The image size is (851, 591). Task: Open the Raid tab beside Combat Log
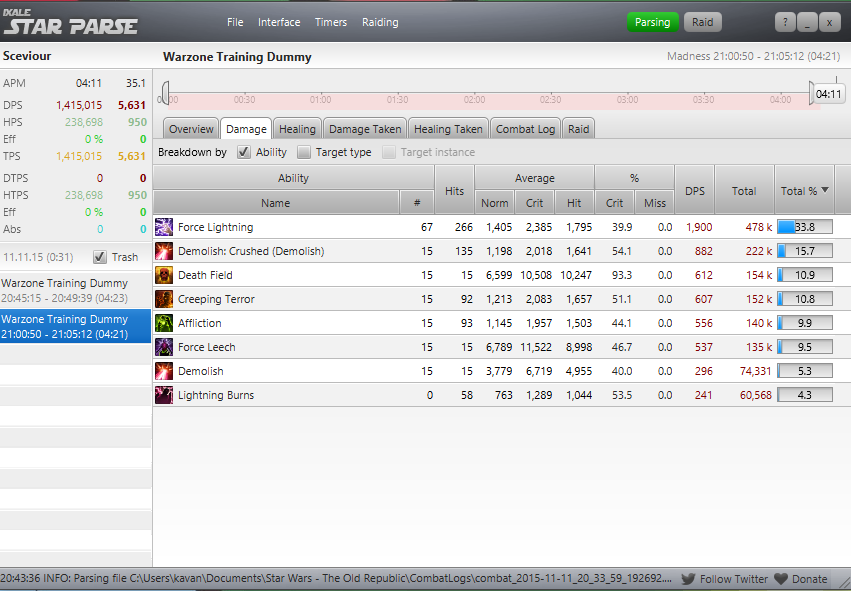pos(579,129)
